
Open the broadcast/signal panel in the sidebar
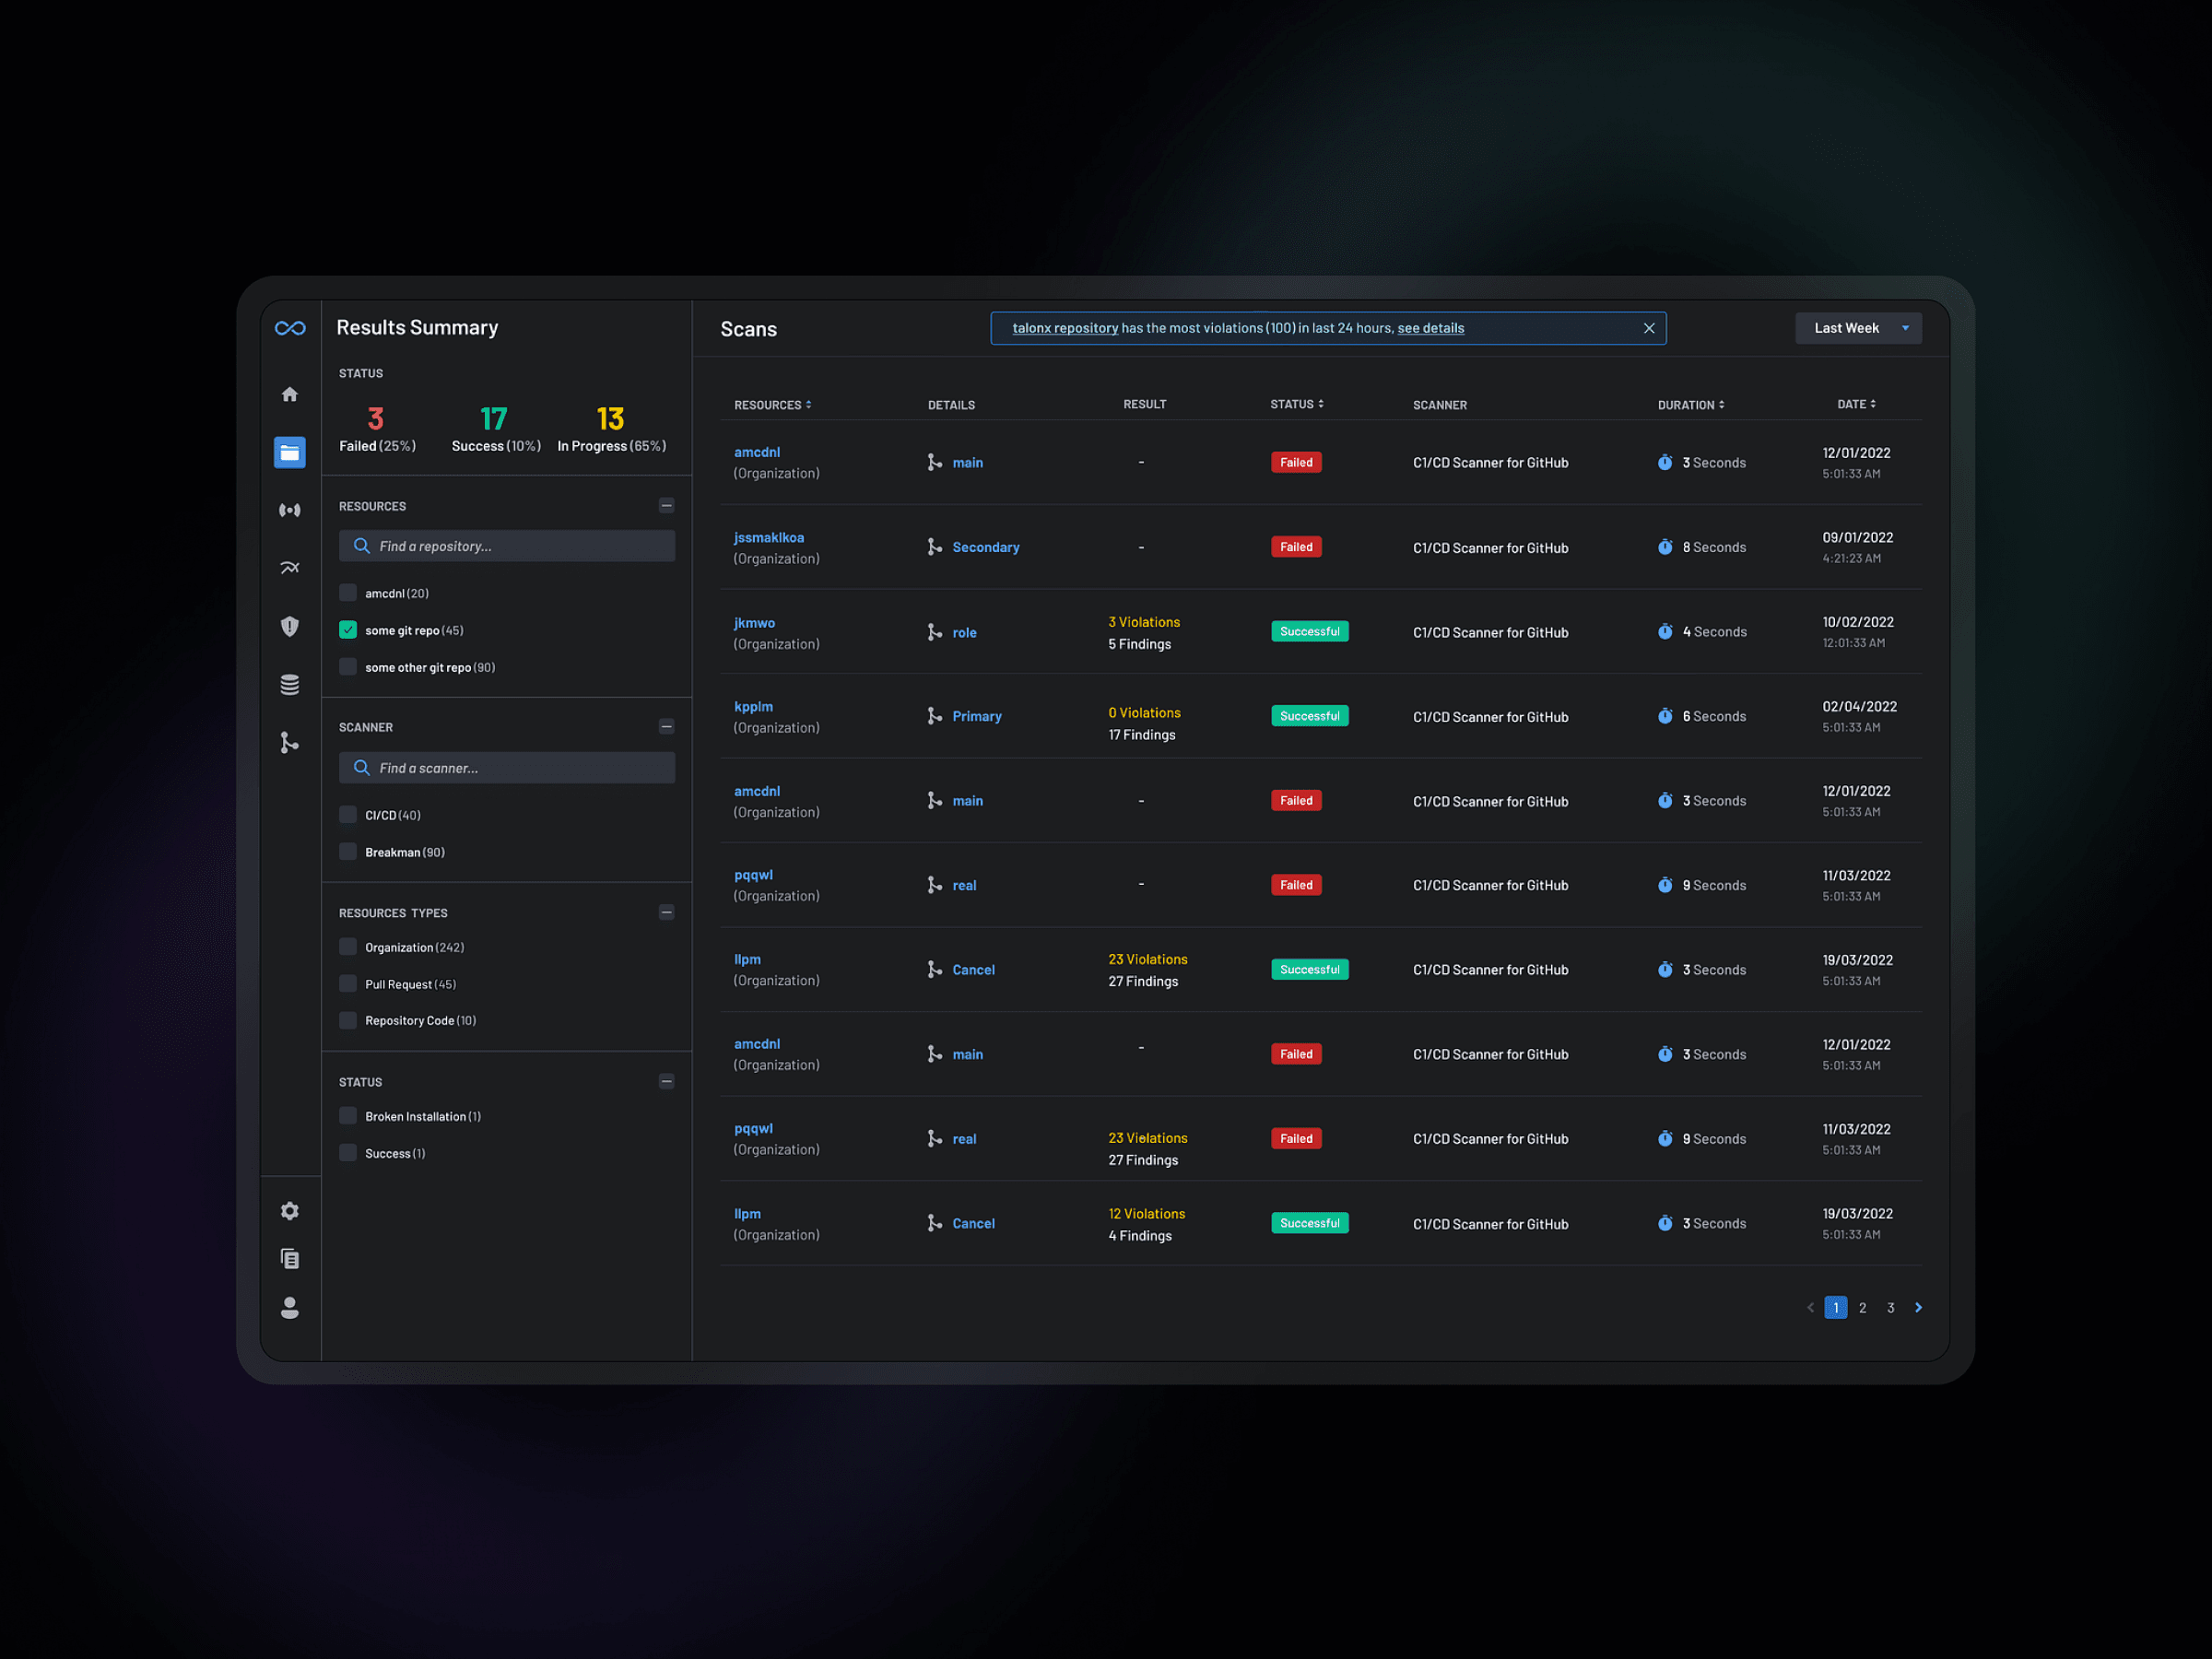[x=290, y=510]
